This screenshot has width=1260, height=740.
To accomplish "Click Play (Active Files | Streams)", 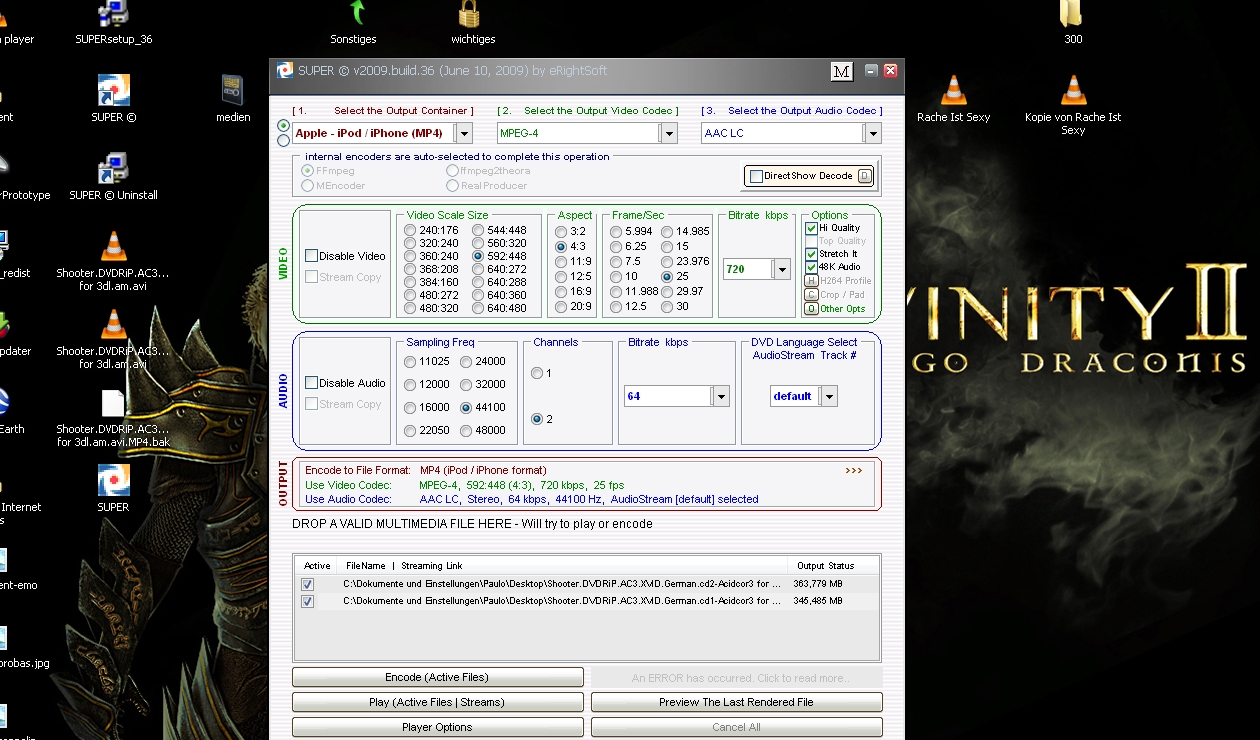I will click(x=437, y=702).
